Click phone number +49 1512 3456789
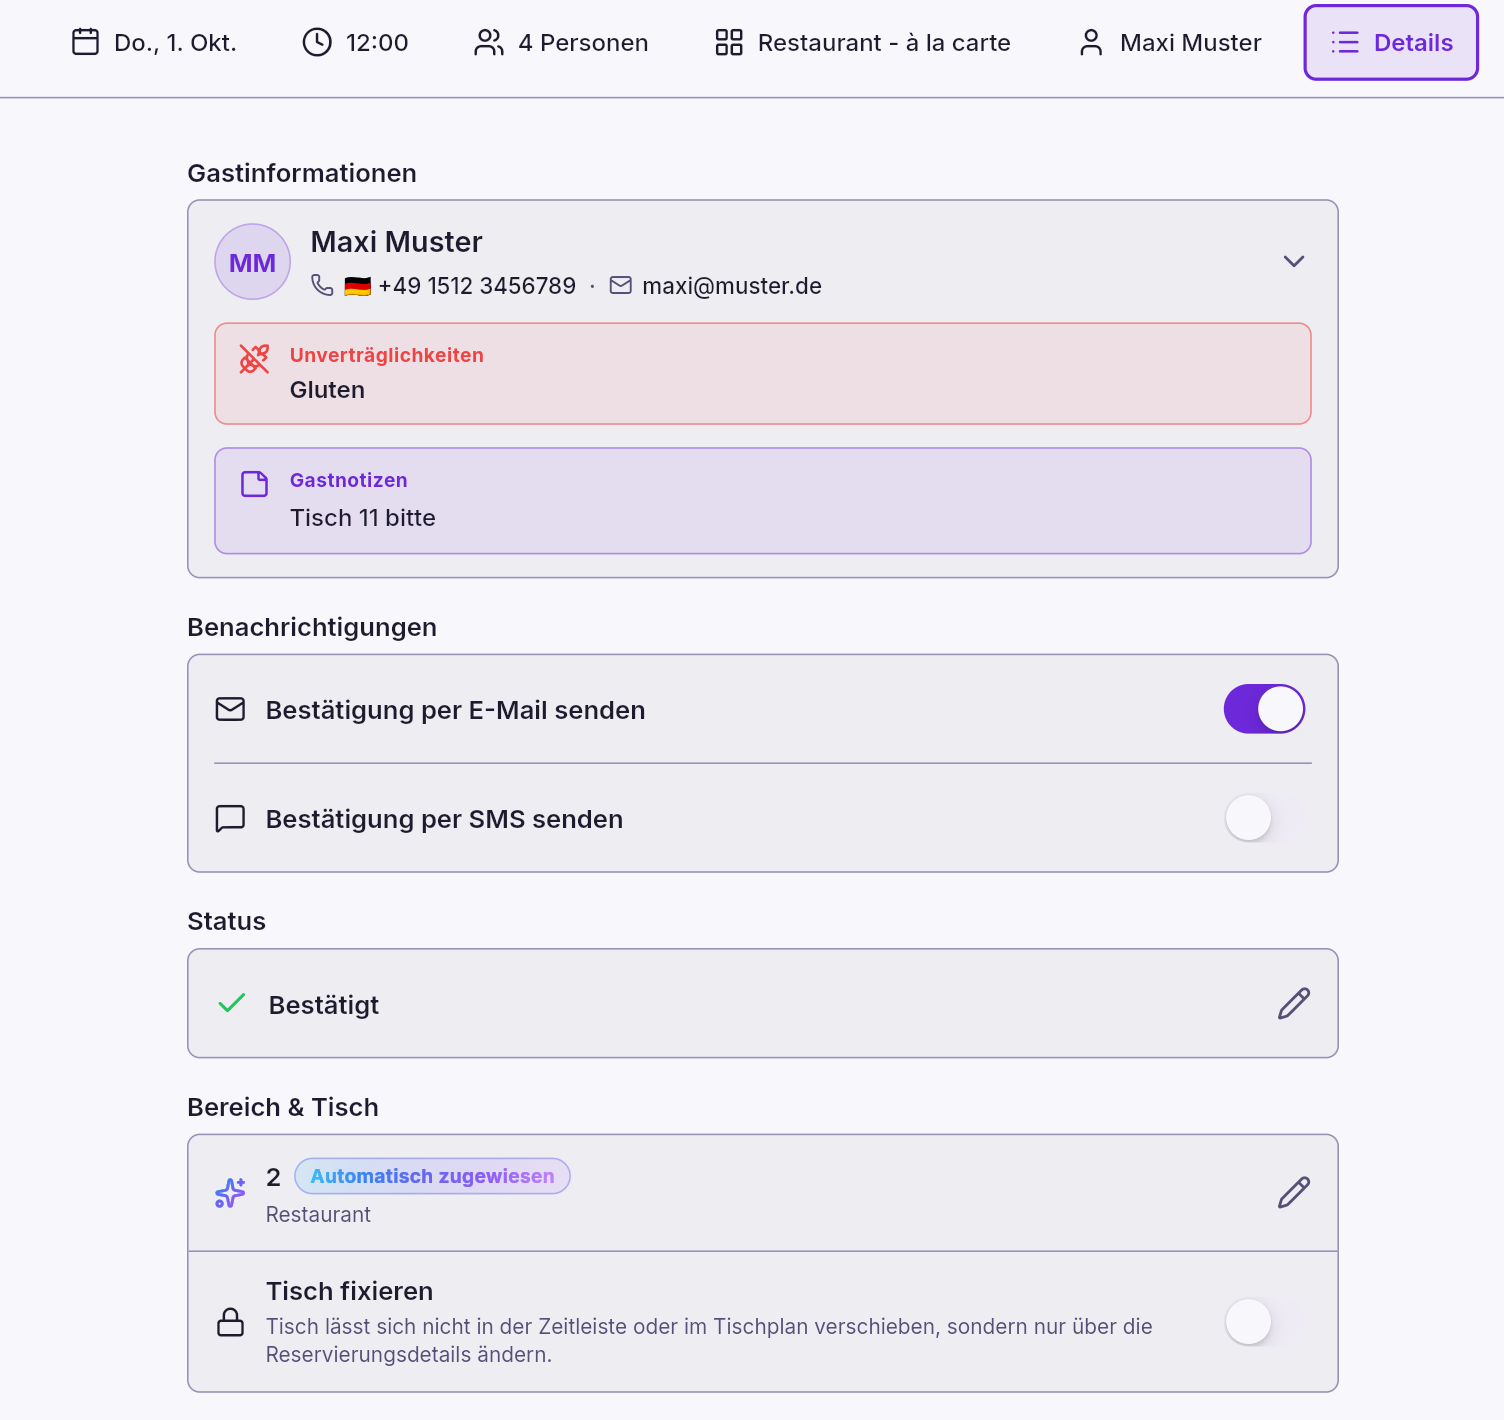This screenshot has height=1420, width=1504. [477, 286]
